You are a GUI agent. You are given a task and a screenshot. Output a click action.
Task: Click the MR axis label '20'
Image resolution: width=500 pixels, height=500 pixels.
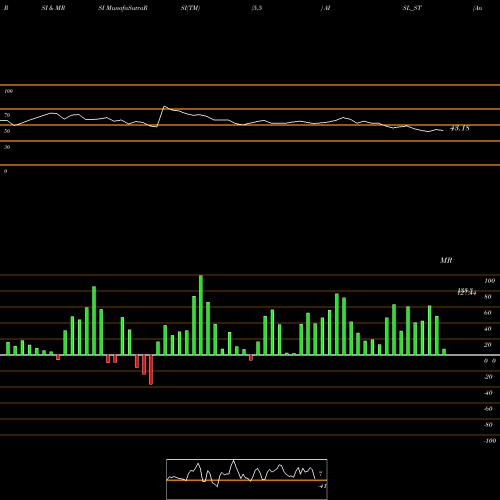487,345
